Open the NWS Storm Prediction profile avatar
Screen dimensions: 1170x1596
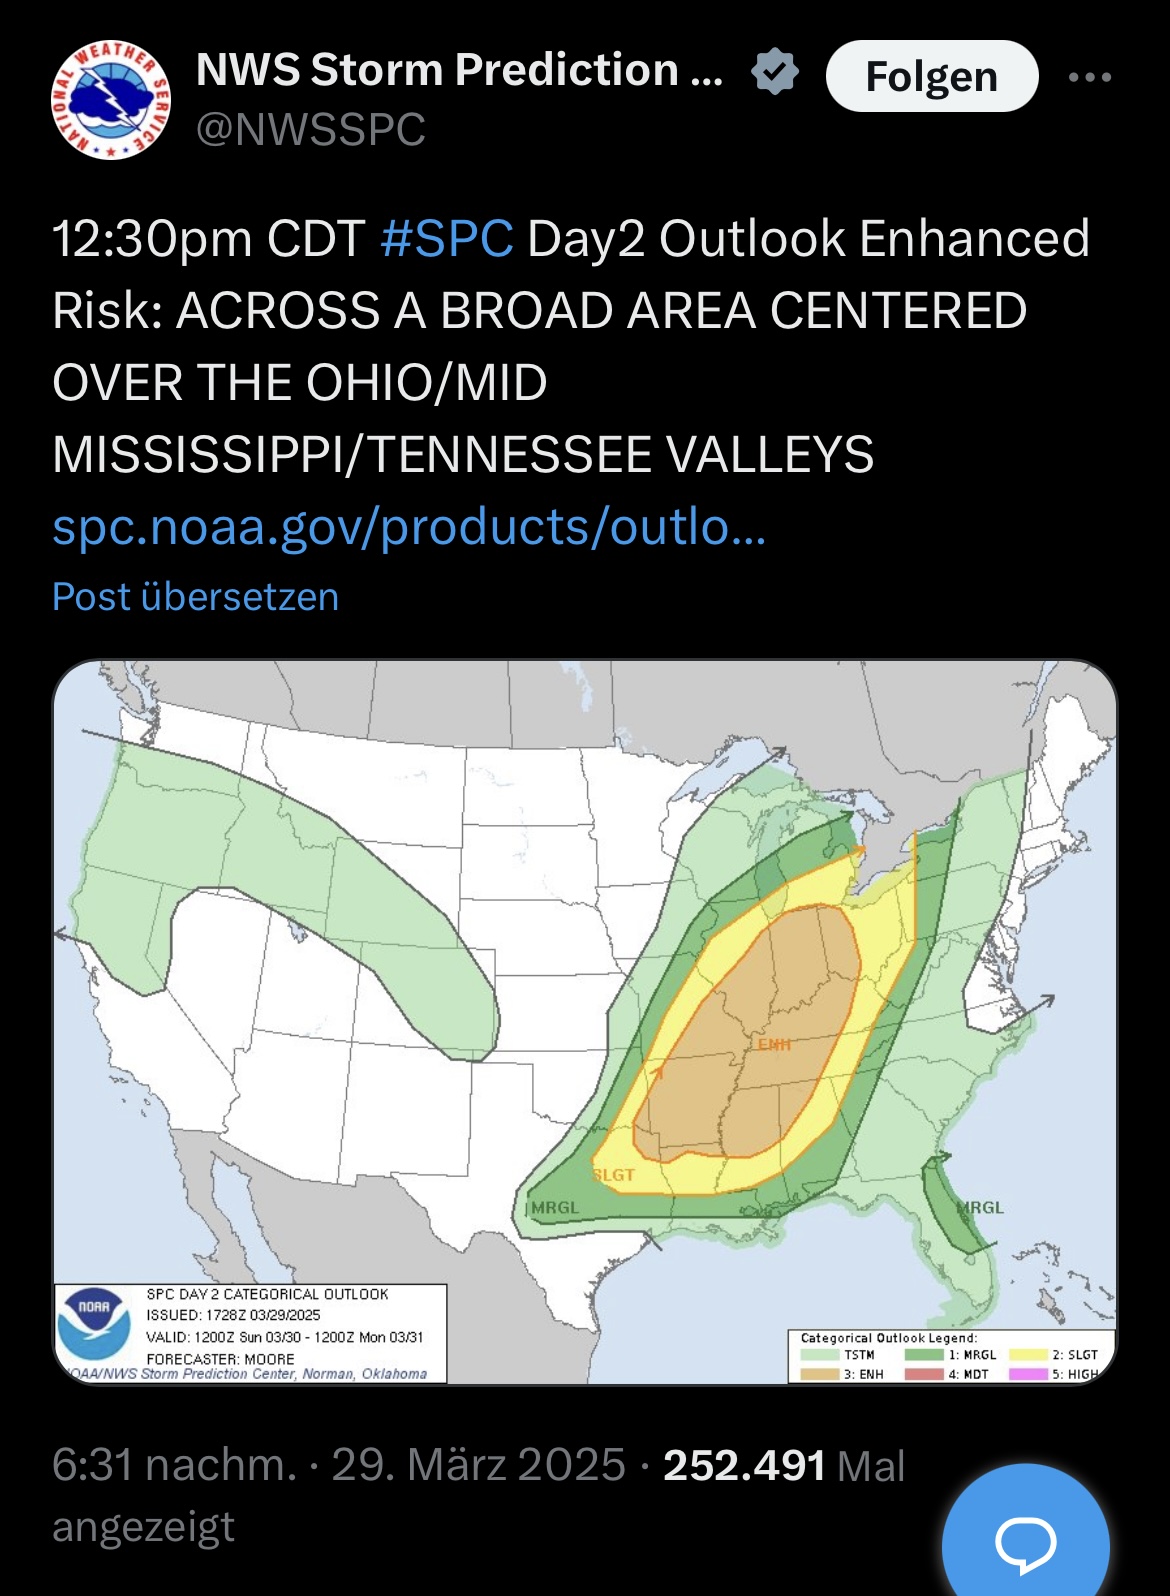111,100
